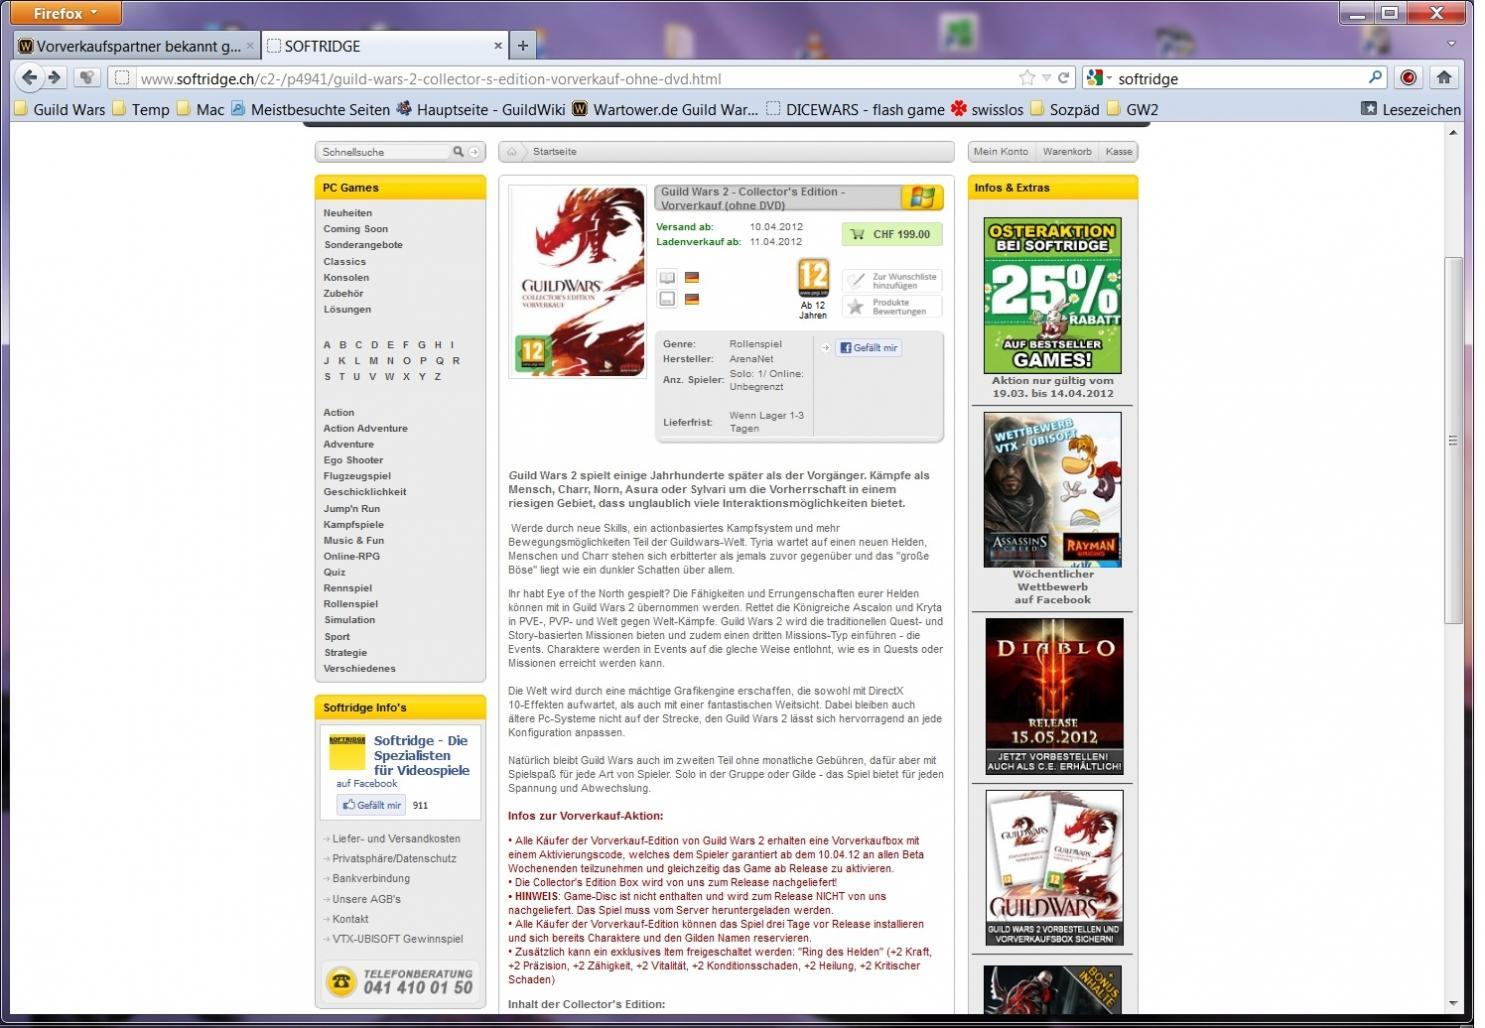The height and width of the screenshot is (1028, 1485).
Task: Open the swisslos bookmark
Action: (987, 109)
